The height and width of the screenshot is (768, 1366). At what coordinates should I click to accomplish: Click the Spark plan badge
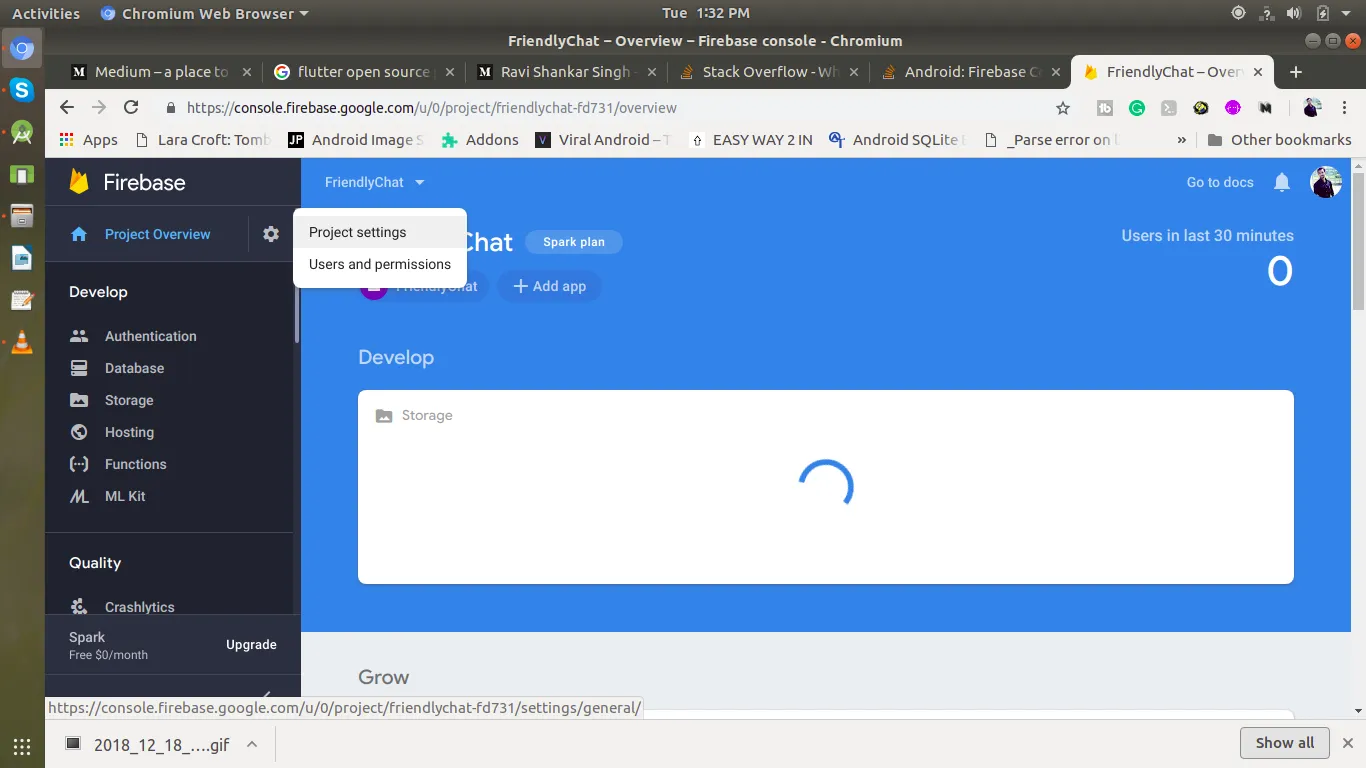coord(574,242)
